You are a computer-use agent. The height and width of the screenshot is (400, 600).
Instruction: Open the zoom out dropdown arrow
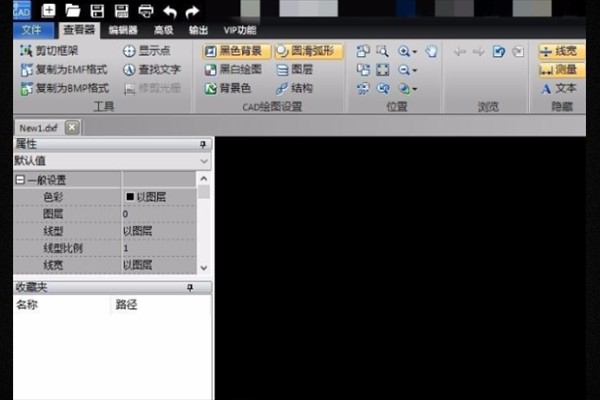(x=415, y=70)
